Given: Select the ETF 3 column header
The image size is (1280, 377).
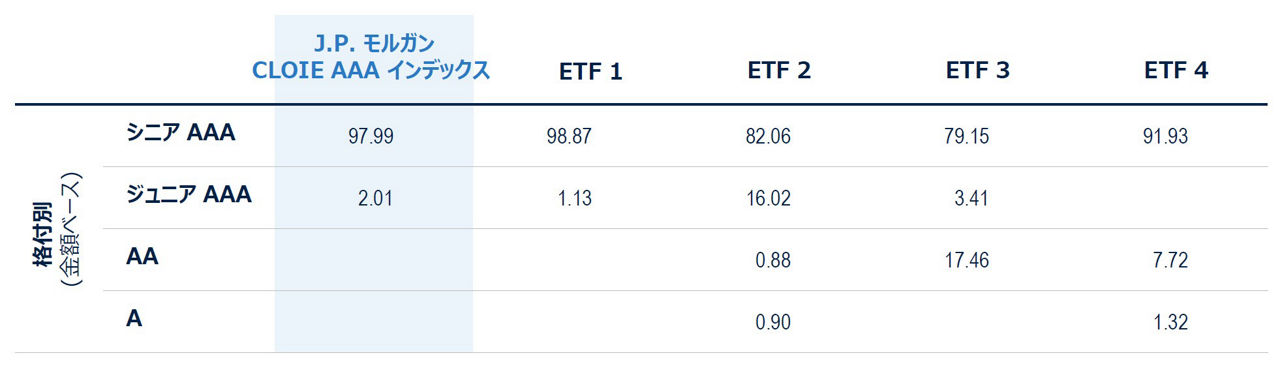Looking at the screenshot, I should [x=977, y=71].
